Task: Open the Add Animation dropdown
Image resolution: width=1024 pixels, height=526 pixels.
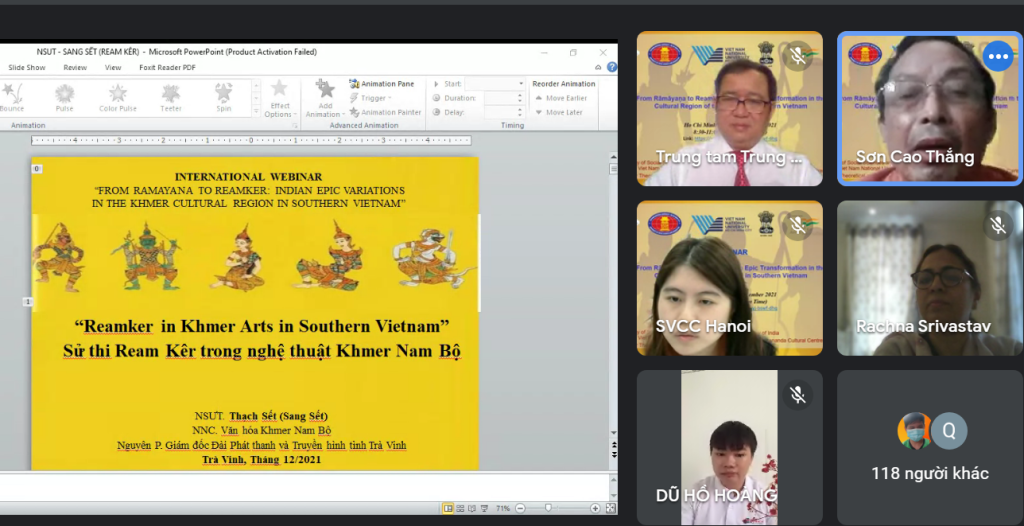Action: [324, 99]
